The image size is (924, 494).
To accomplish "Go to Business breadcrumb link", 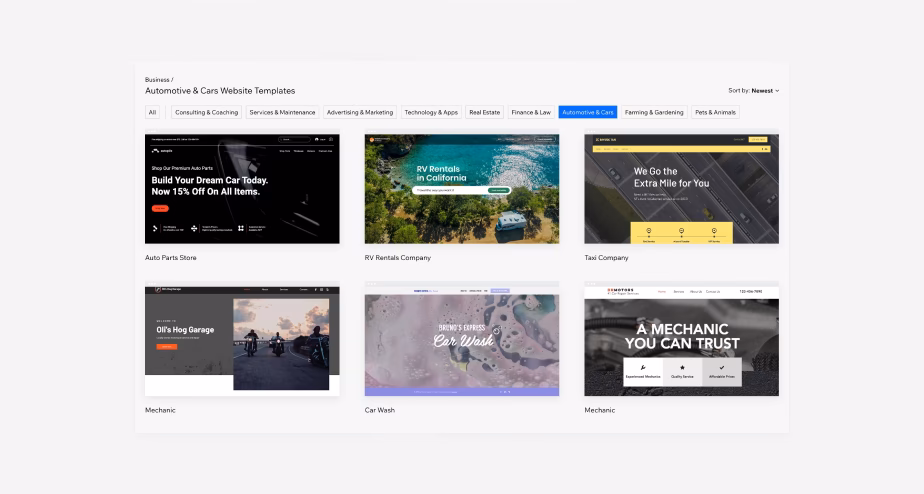I will pos(157,80).
